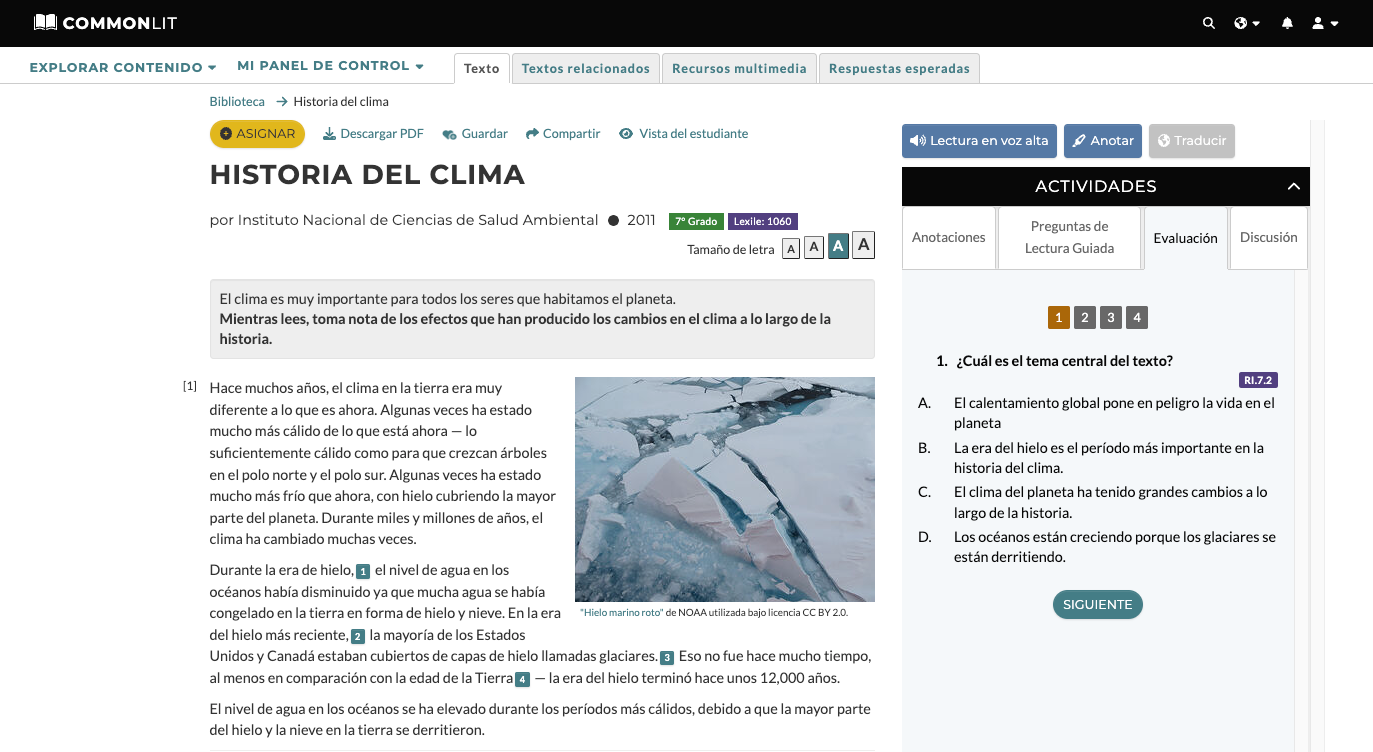Image resolution: width=1373 pixels, height=752 pixels.
Task: Click the author line Instituto Nacional de Ciencias
Action: 404,220
